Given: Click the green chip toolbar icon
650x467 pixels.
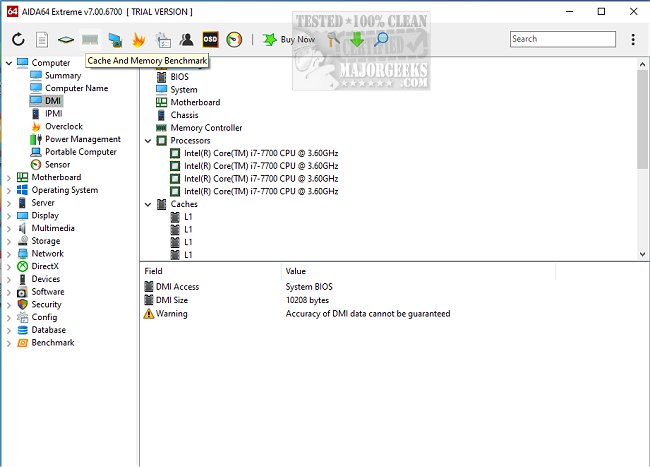Looking at the screenshot, I should [66, 40].
